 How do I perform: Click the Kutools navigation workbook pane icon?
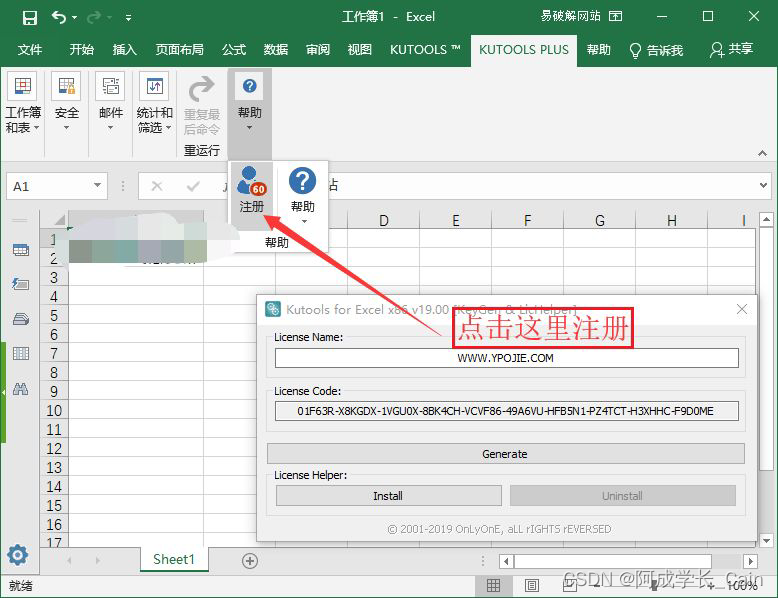click(20, 250)
